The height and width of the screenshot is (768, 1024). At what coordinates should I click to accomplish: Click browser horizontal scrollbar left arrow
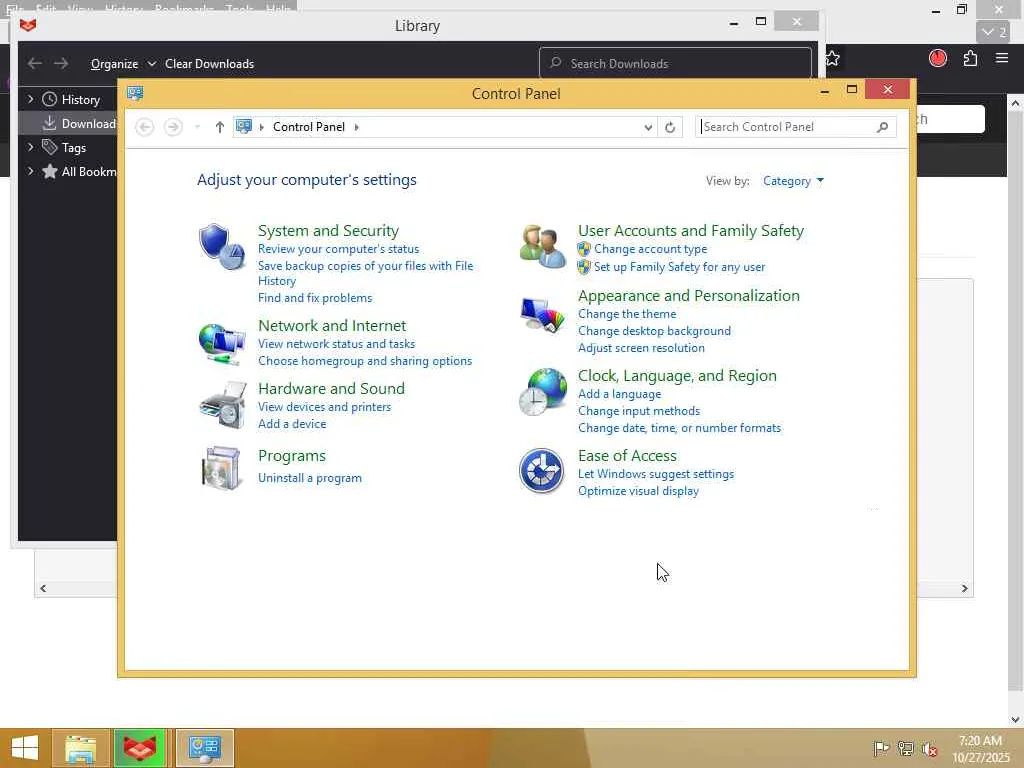[42, 588]
